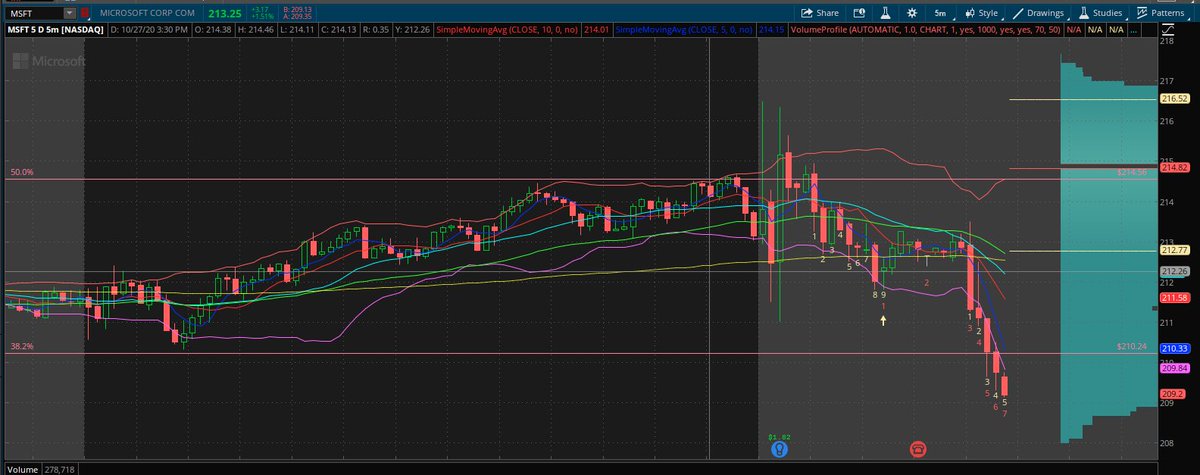Click the Share arrow icon
Screen dimensions: 1200x475
pyautogui.click(x=806, y=13)
